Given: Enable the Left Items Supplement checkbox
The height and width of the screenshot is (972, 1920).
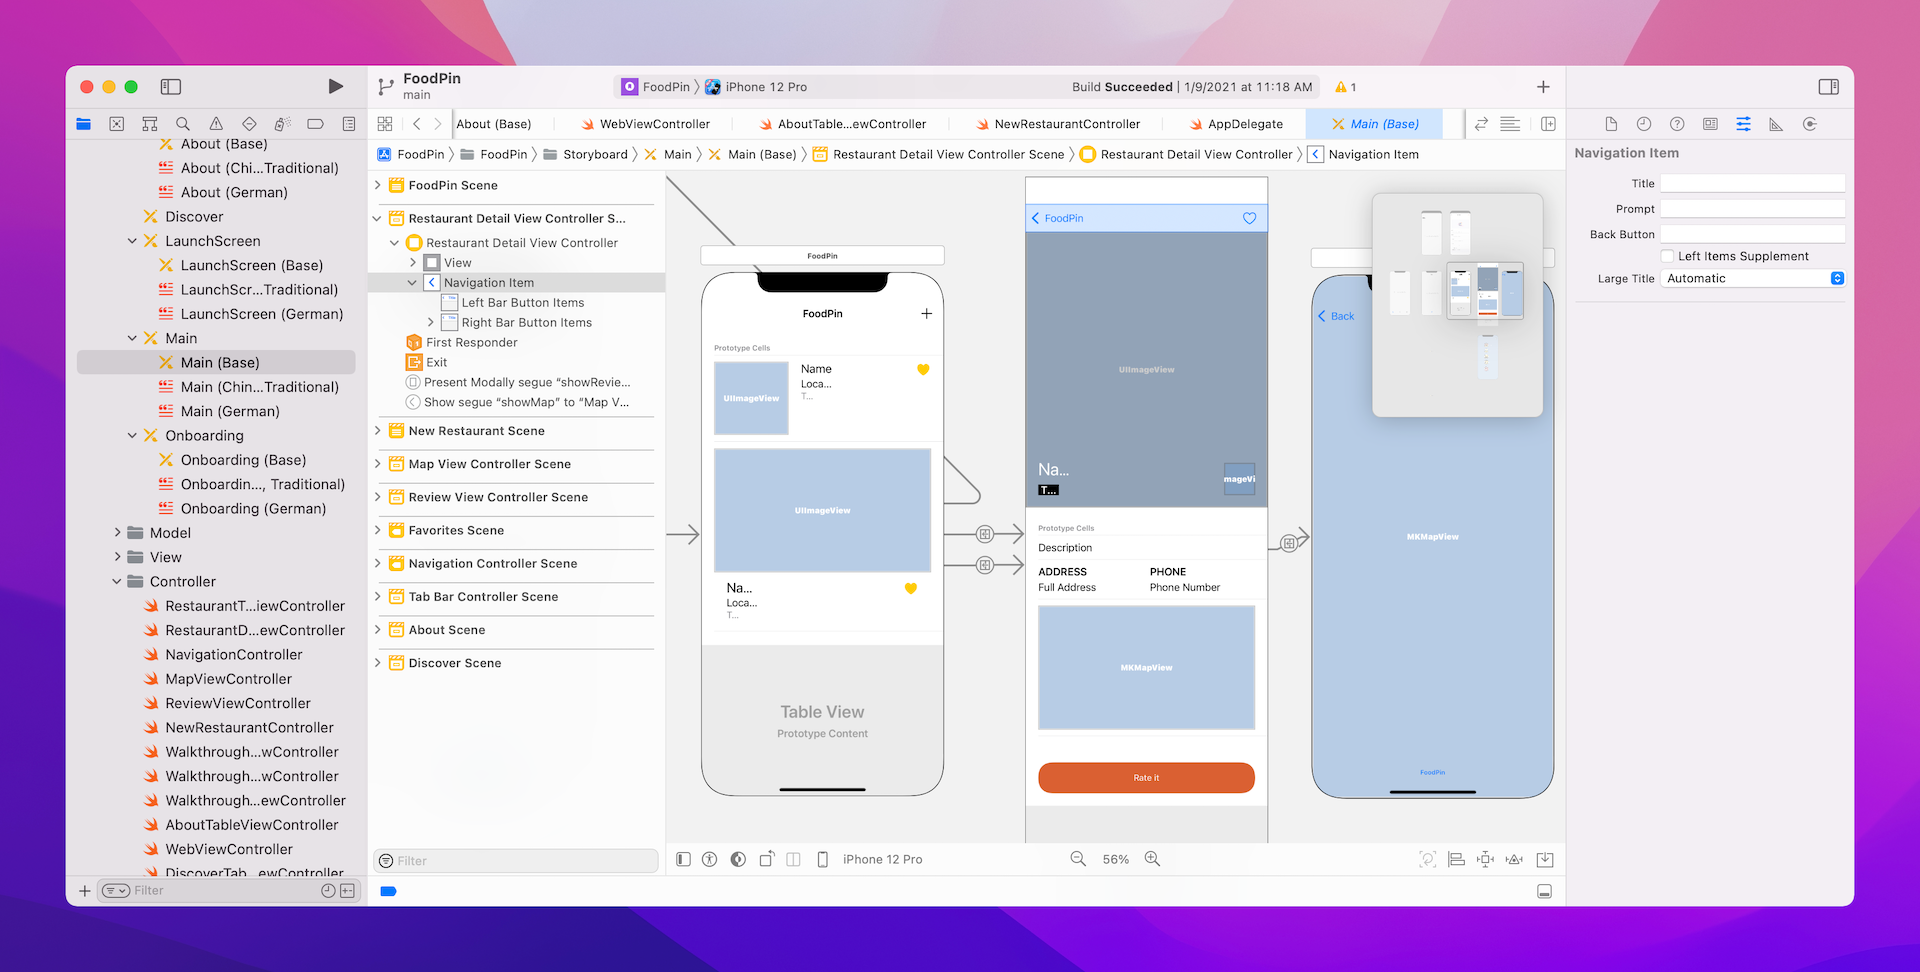Looking at the screenshot, I should [1667, 256].
